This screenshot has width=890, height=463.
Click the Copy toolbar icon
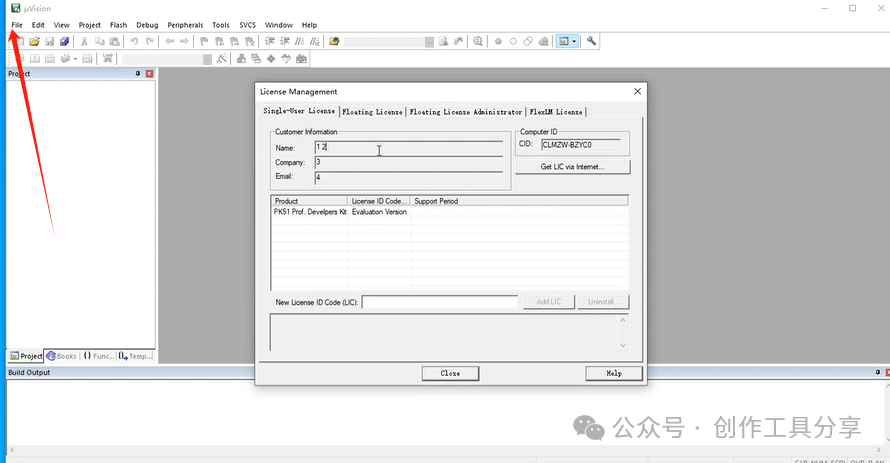[x=99, y=41]
